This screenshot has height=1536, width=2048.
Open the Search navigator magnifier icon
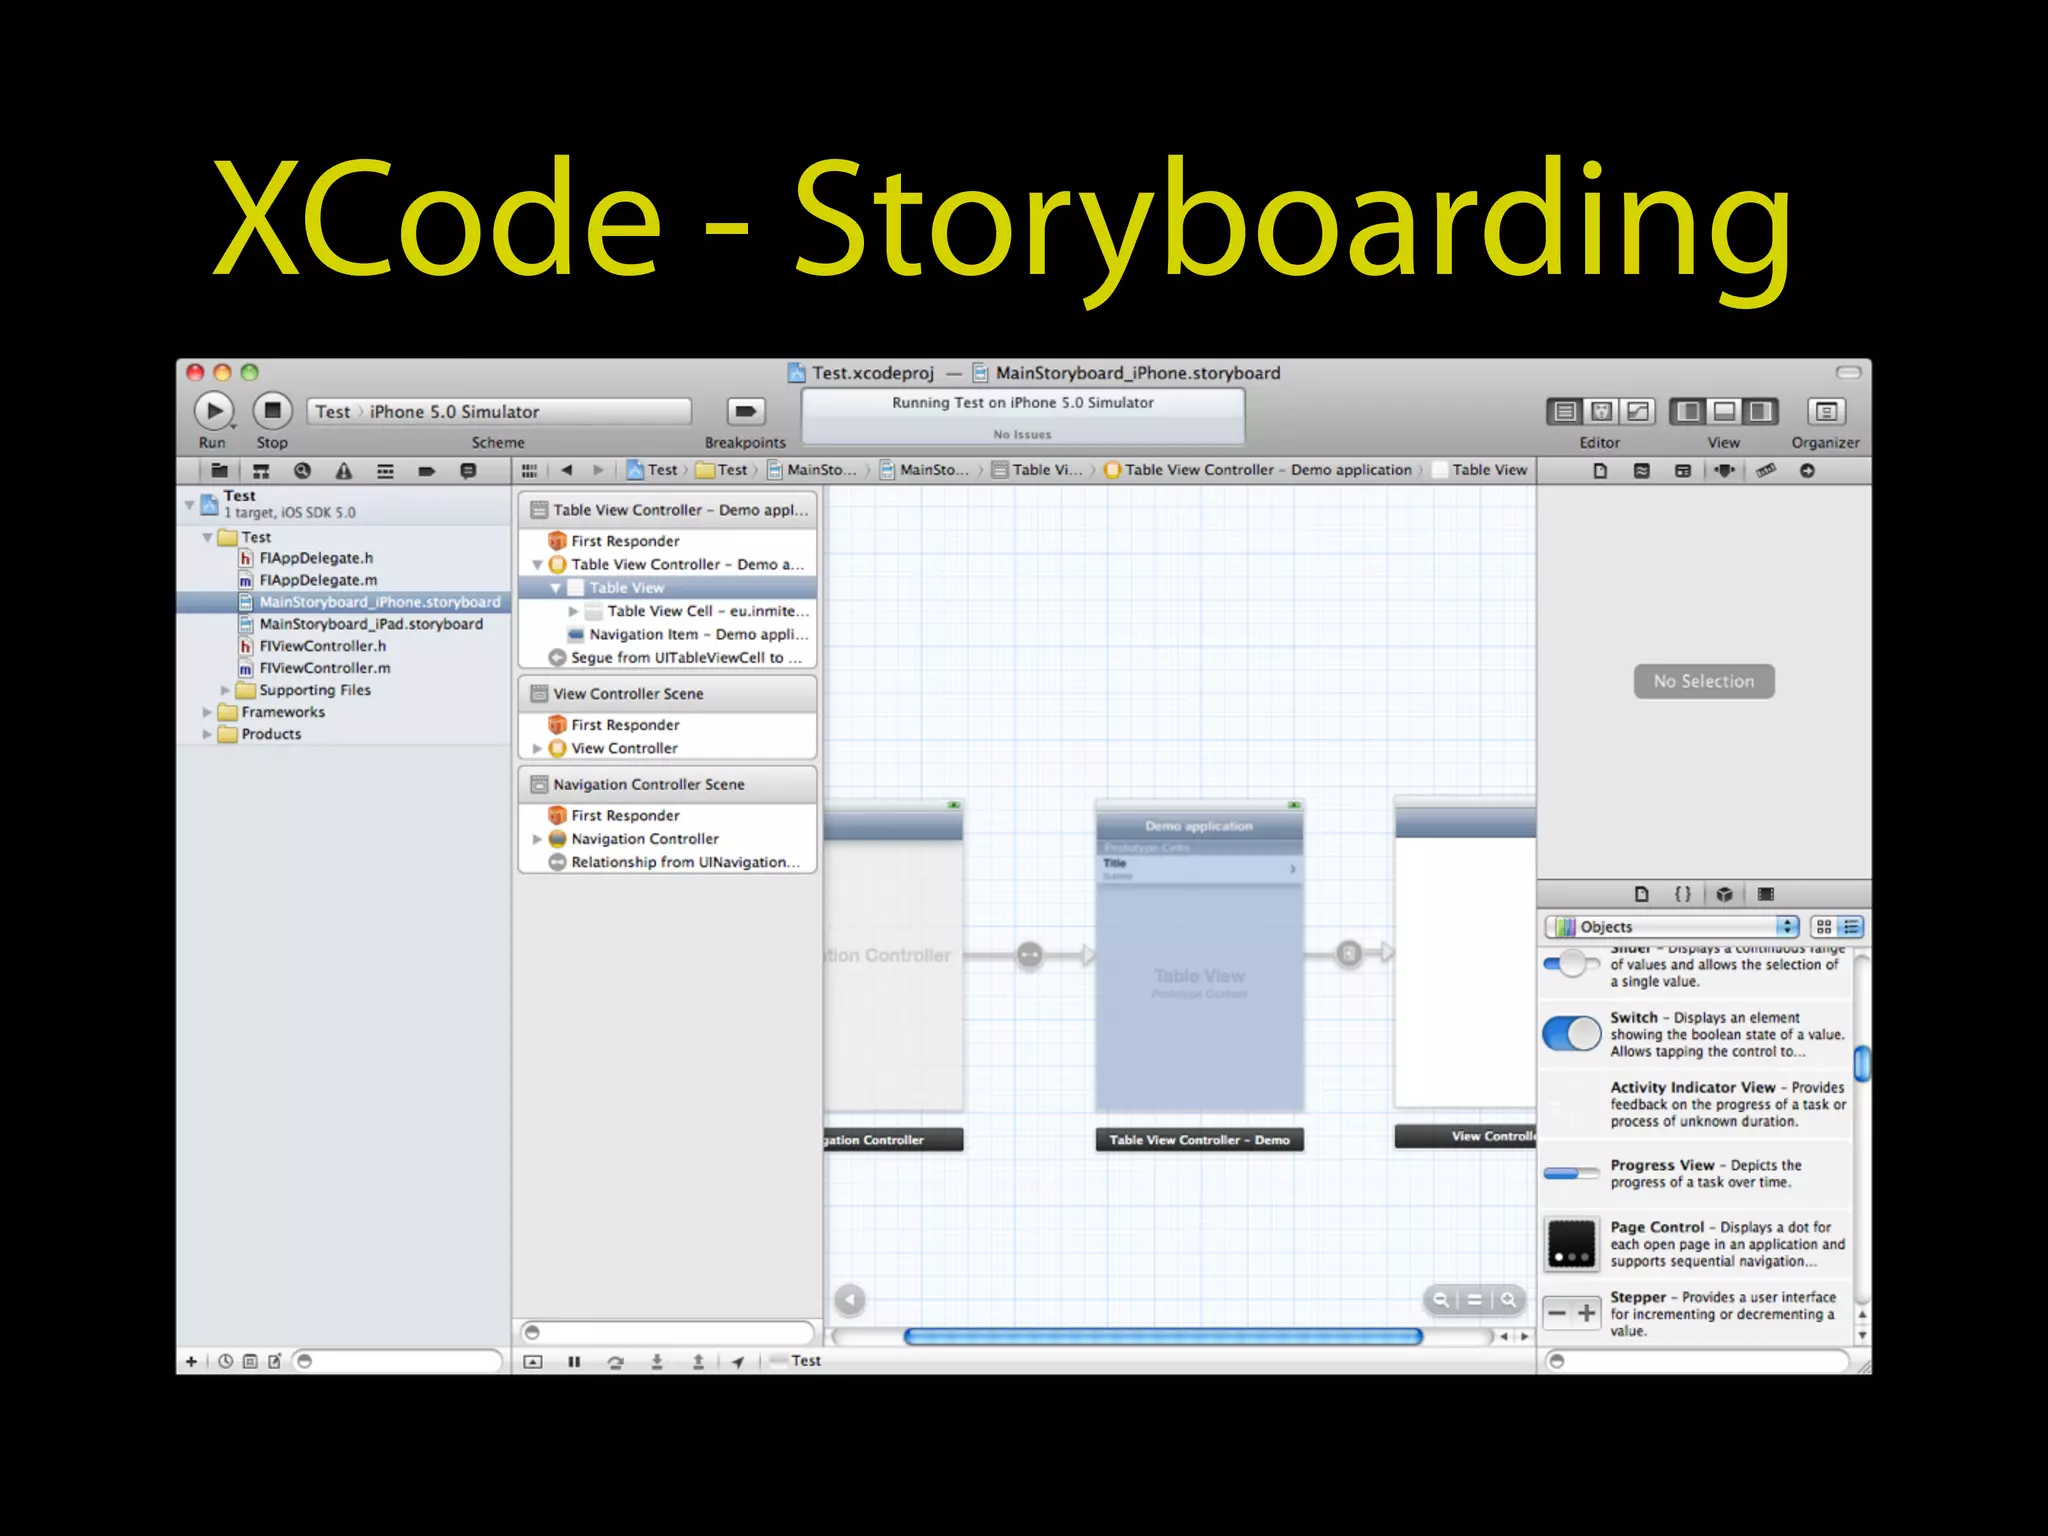[302, 471]
